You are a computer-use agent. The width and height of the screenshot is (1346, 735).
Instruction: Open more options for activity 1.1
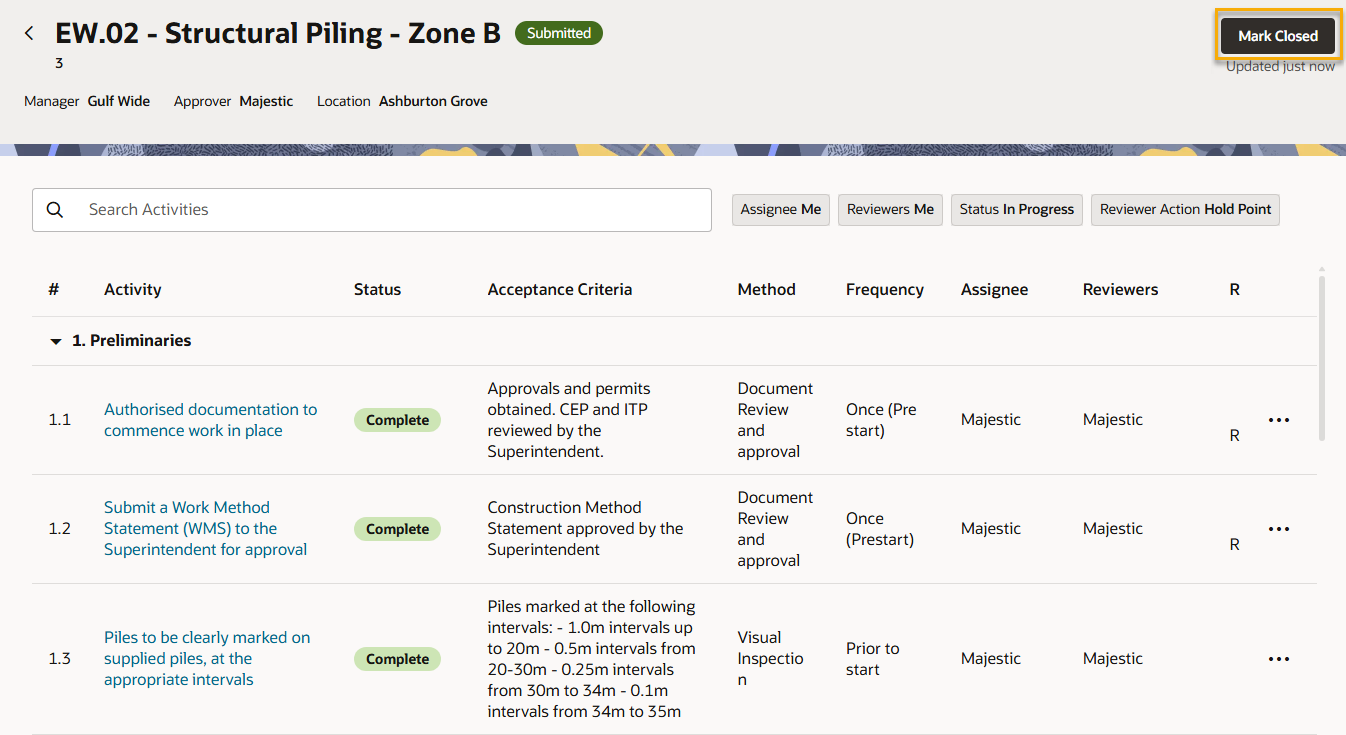[1278, 420]
